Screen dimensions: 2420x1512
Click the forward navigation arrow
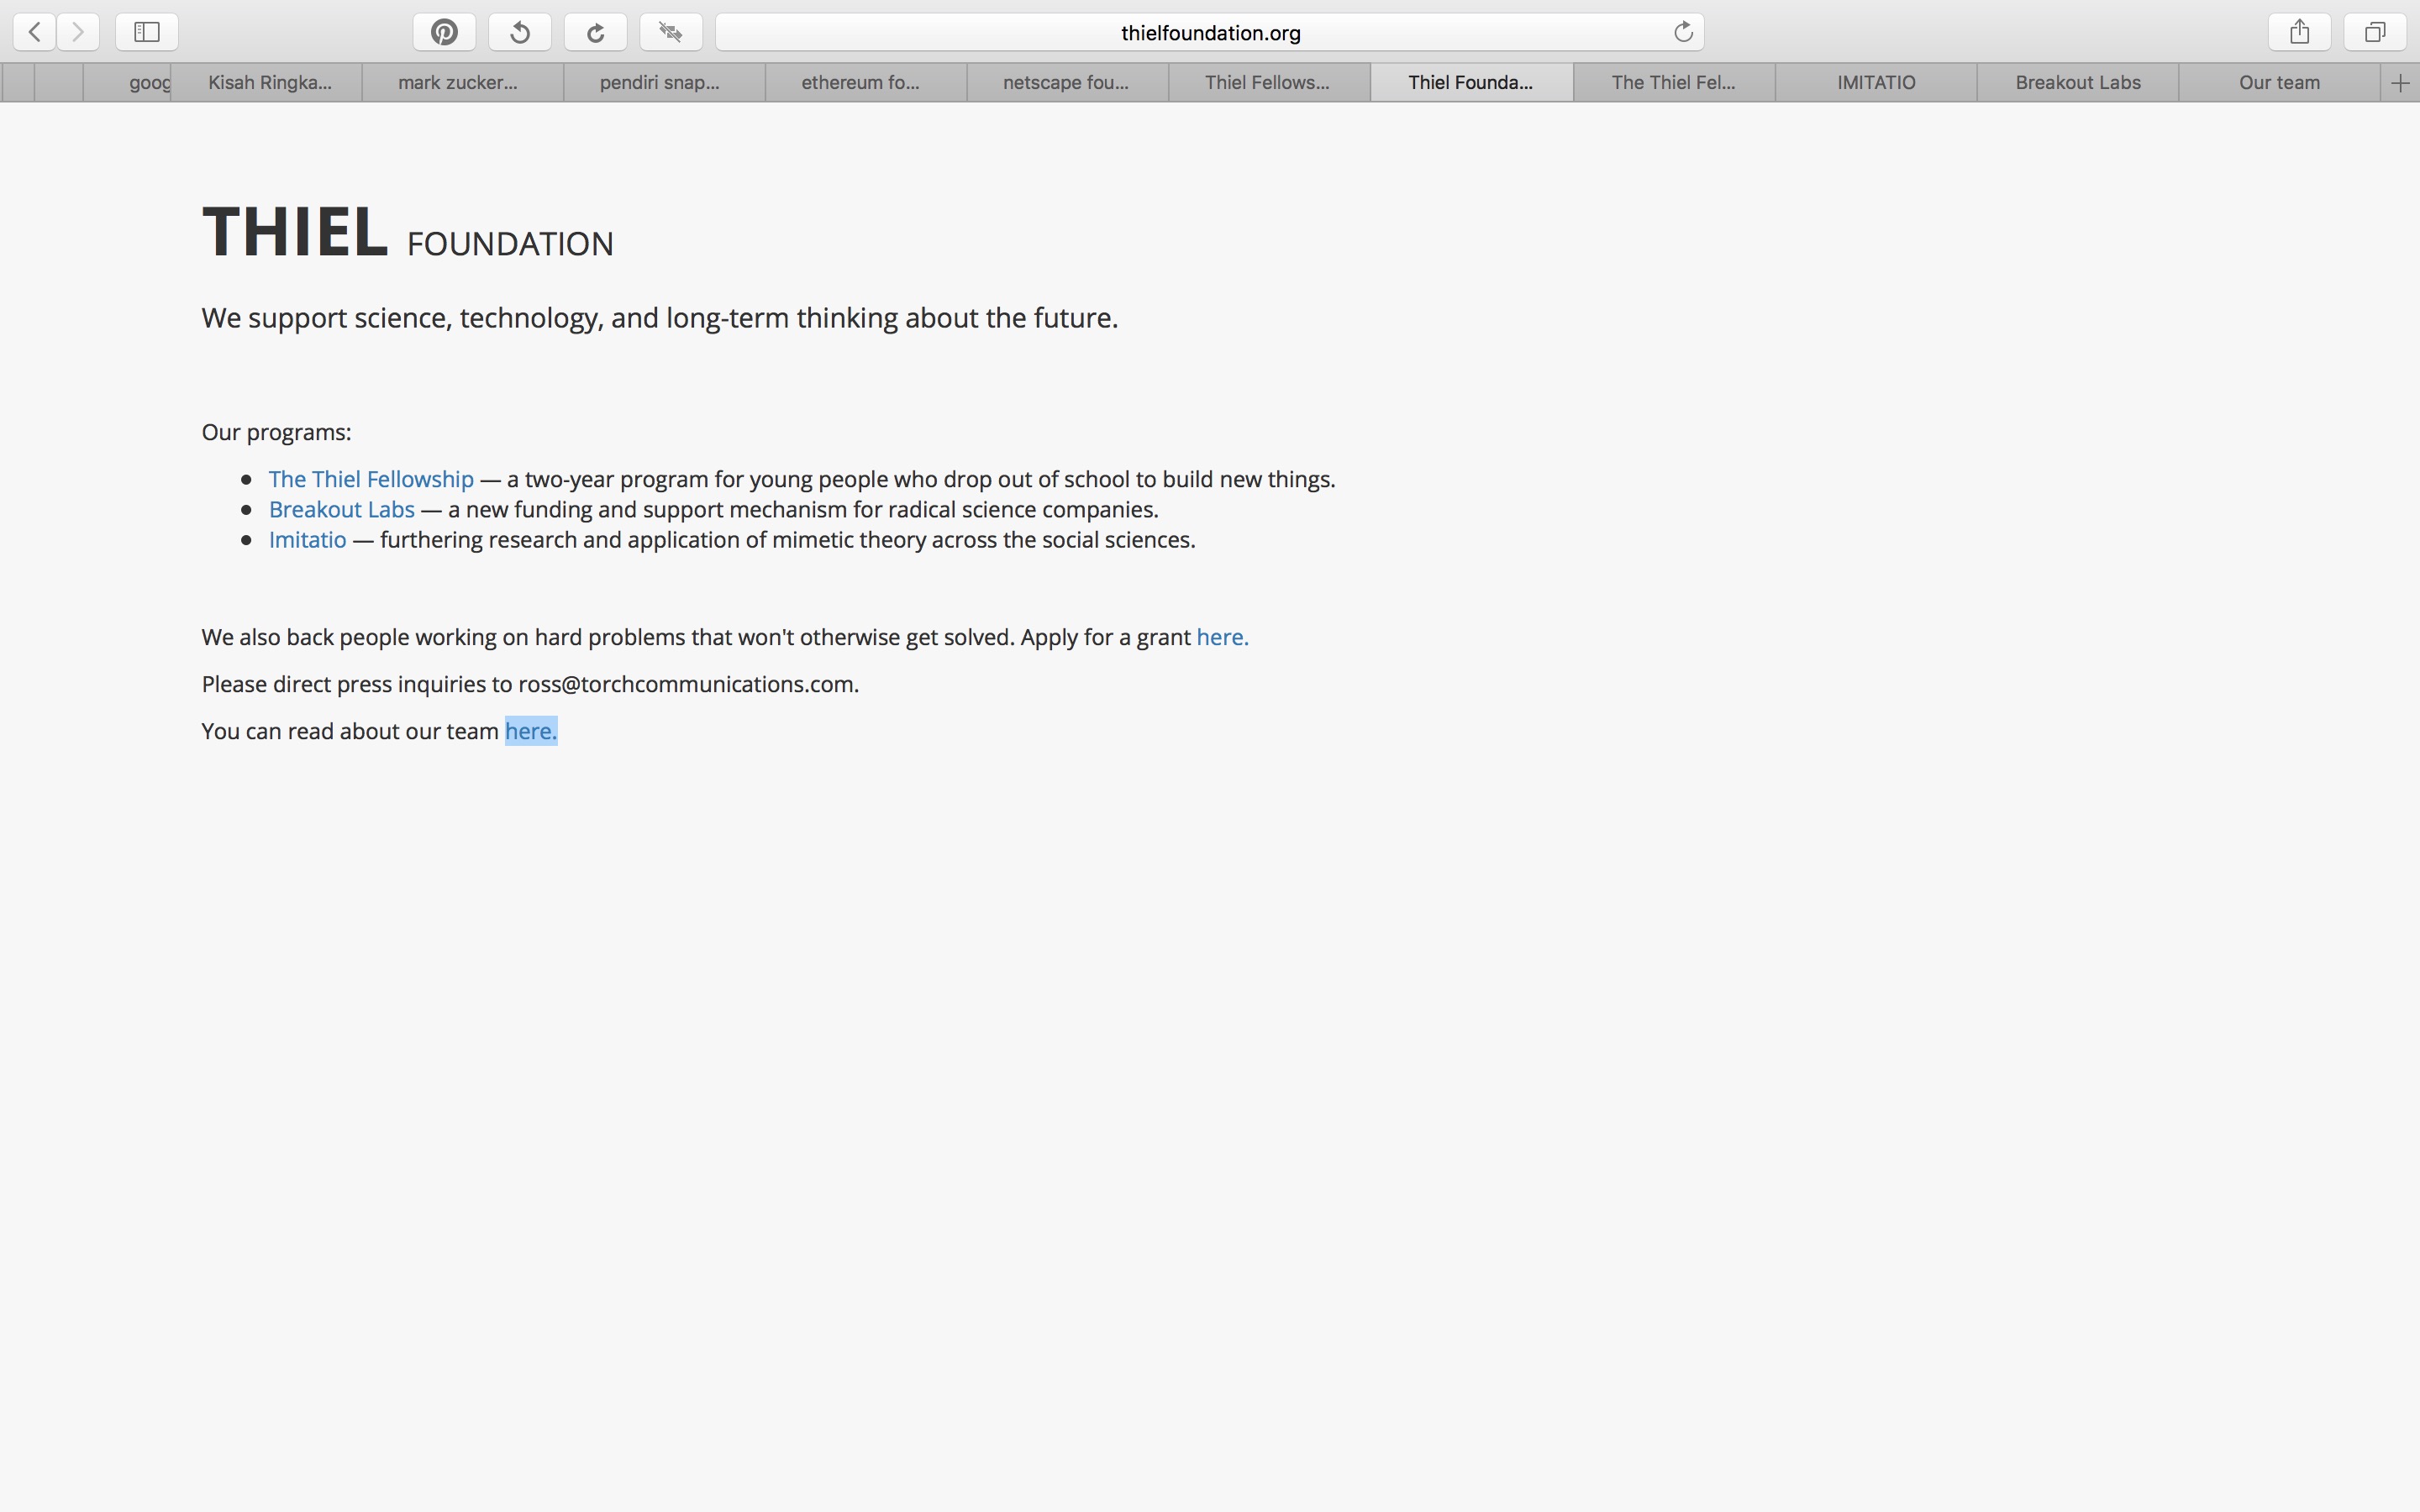[x=78, y=32]
